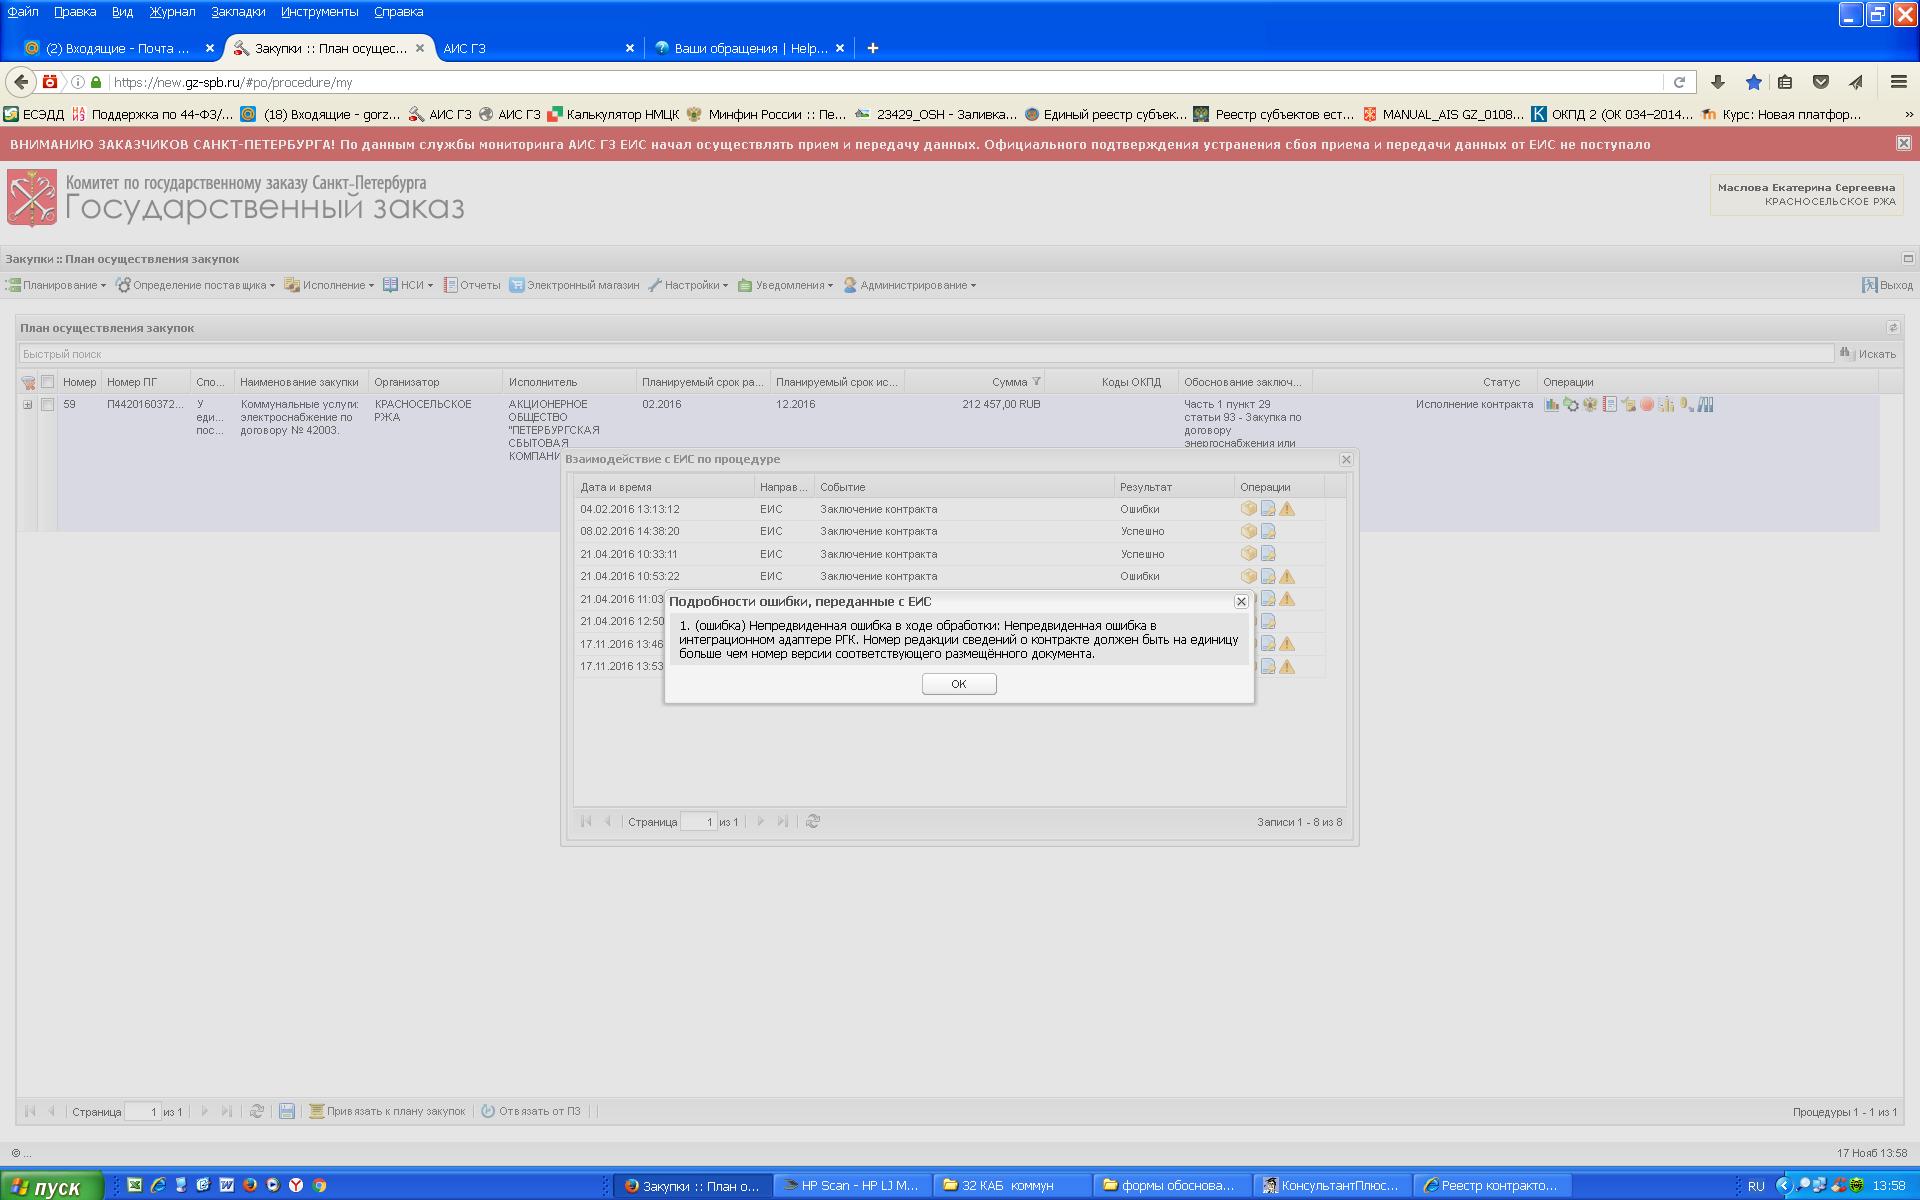Click the bar chart operations icon in row 59
Screen dimensions: 1920x1200
[x=1551, y=404]
